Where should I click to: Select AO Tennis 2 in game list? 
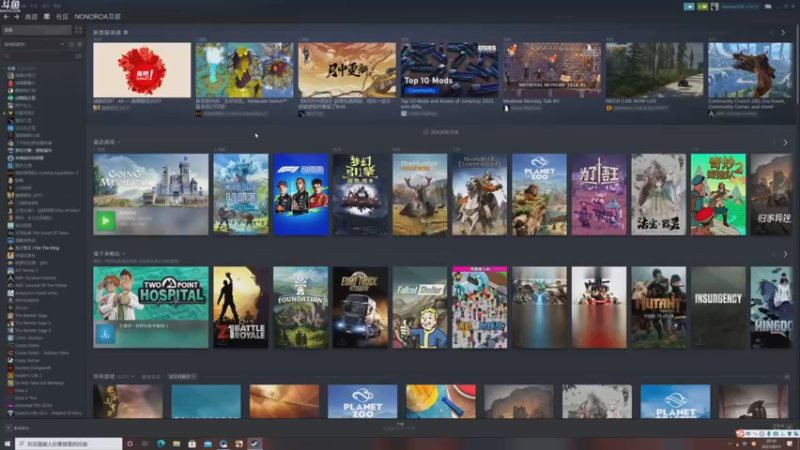coord(26,270)
